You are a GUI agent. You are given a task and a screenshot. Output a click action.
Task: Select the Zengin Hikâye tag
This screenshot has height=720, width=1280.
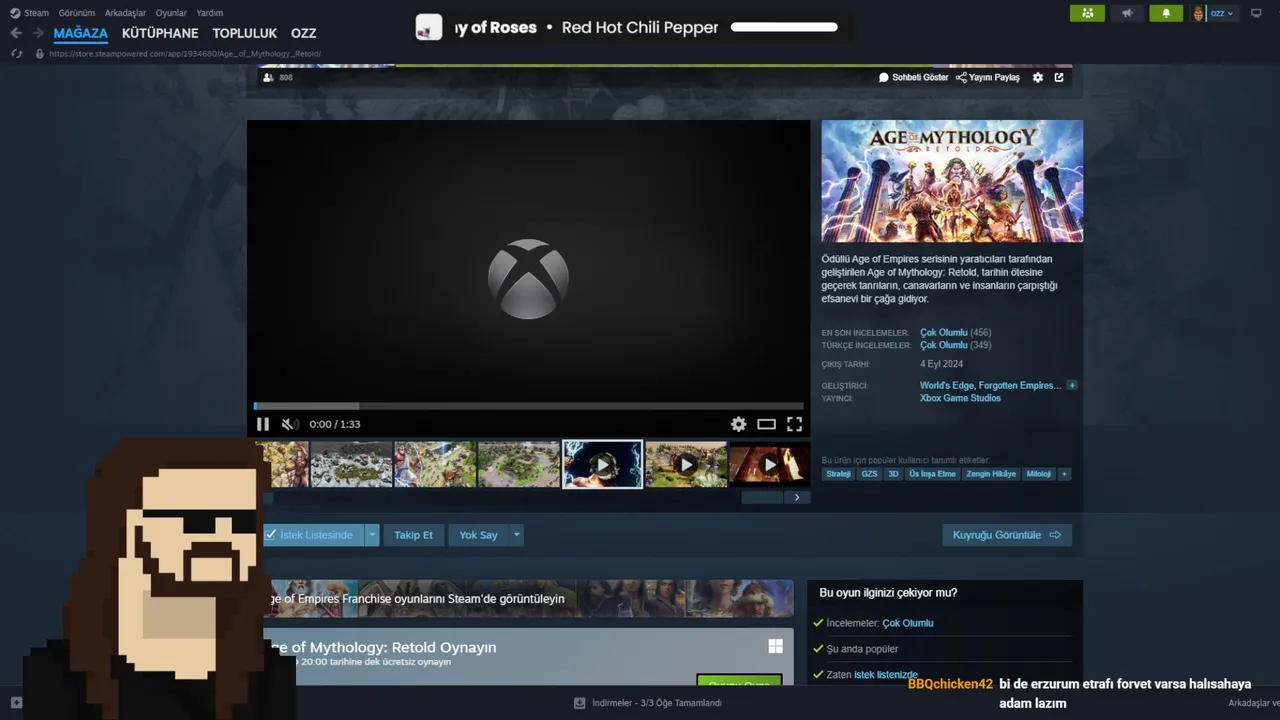[991, 474]
